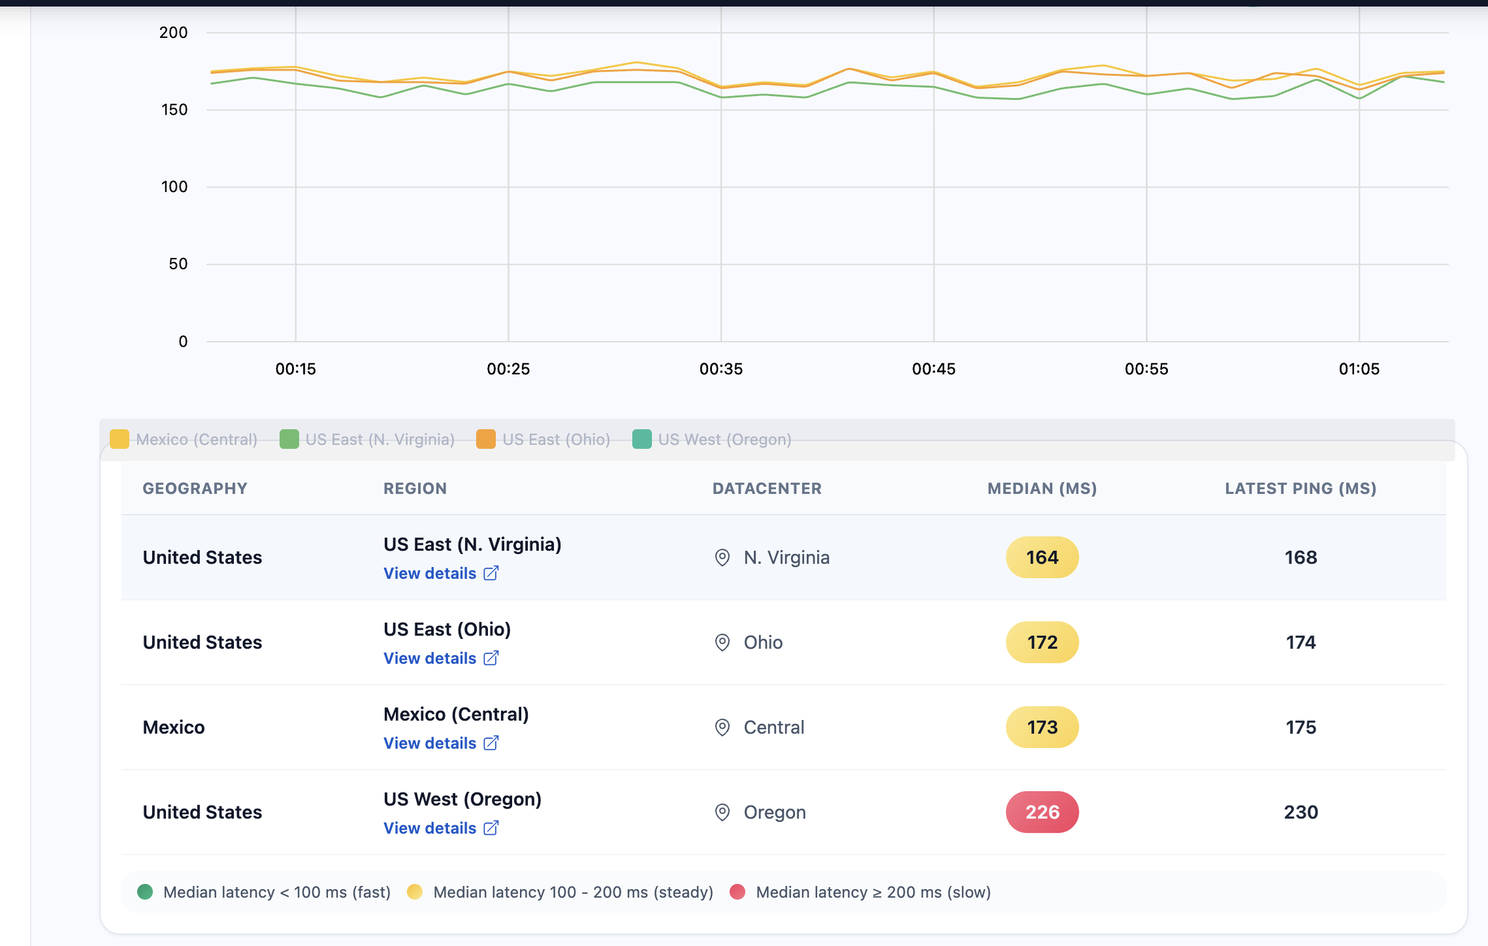1488x946 pixels.
Task: Toggle US East (N. Virginia) legend series
Action: 367,439
